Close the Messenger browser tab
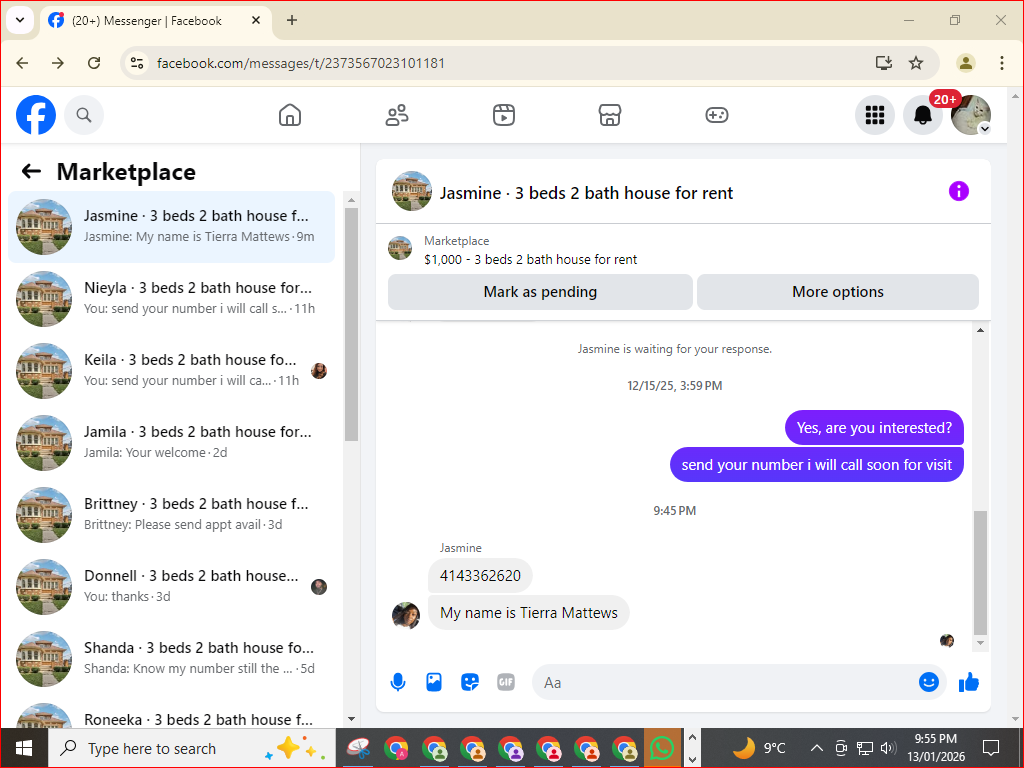Image resolution: width=1024 pixels, height=768 pixels. [256, 20]
